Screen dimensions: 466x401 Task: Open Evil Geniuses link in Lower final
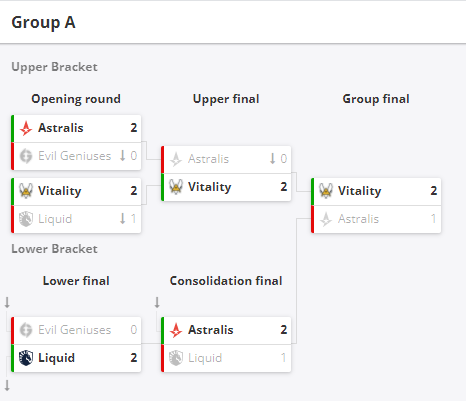[75, 330]
